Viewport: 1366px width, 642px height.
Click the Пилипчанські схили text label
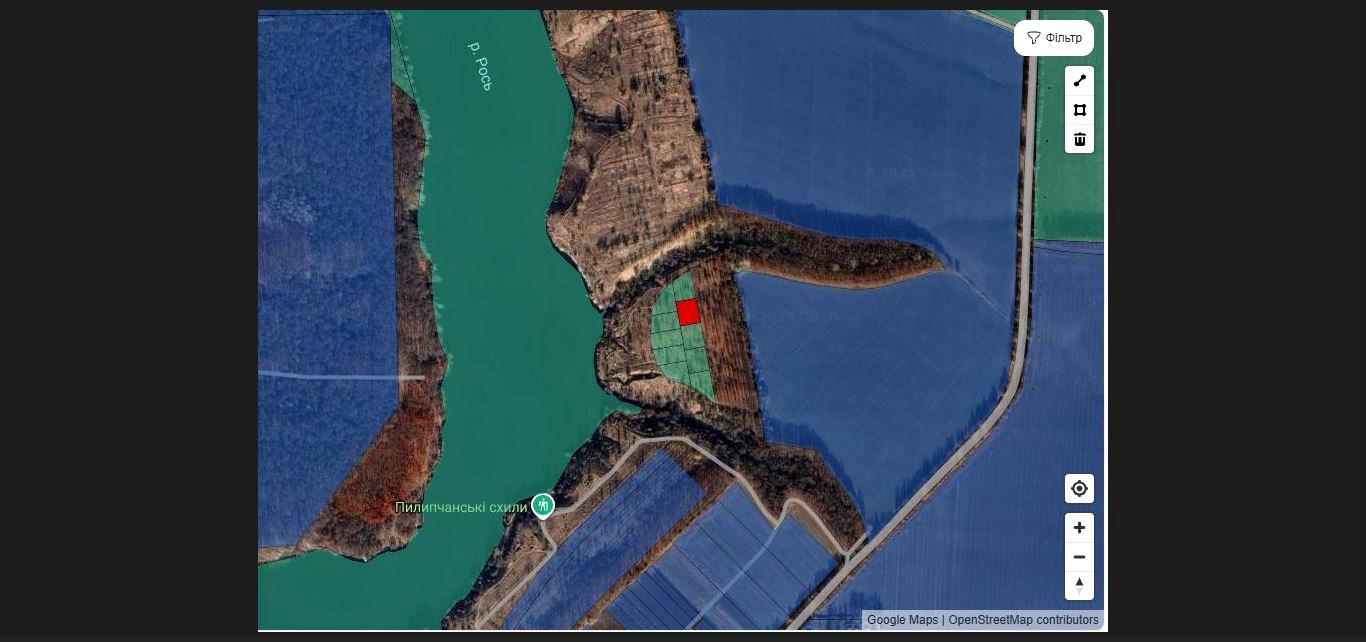(x=461, y=507)
